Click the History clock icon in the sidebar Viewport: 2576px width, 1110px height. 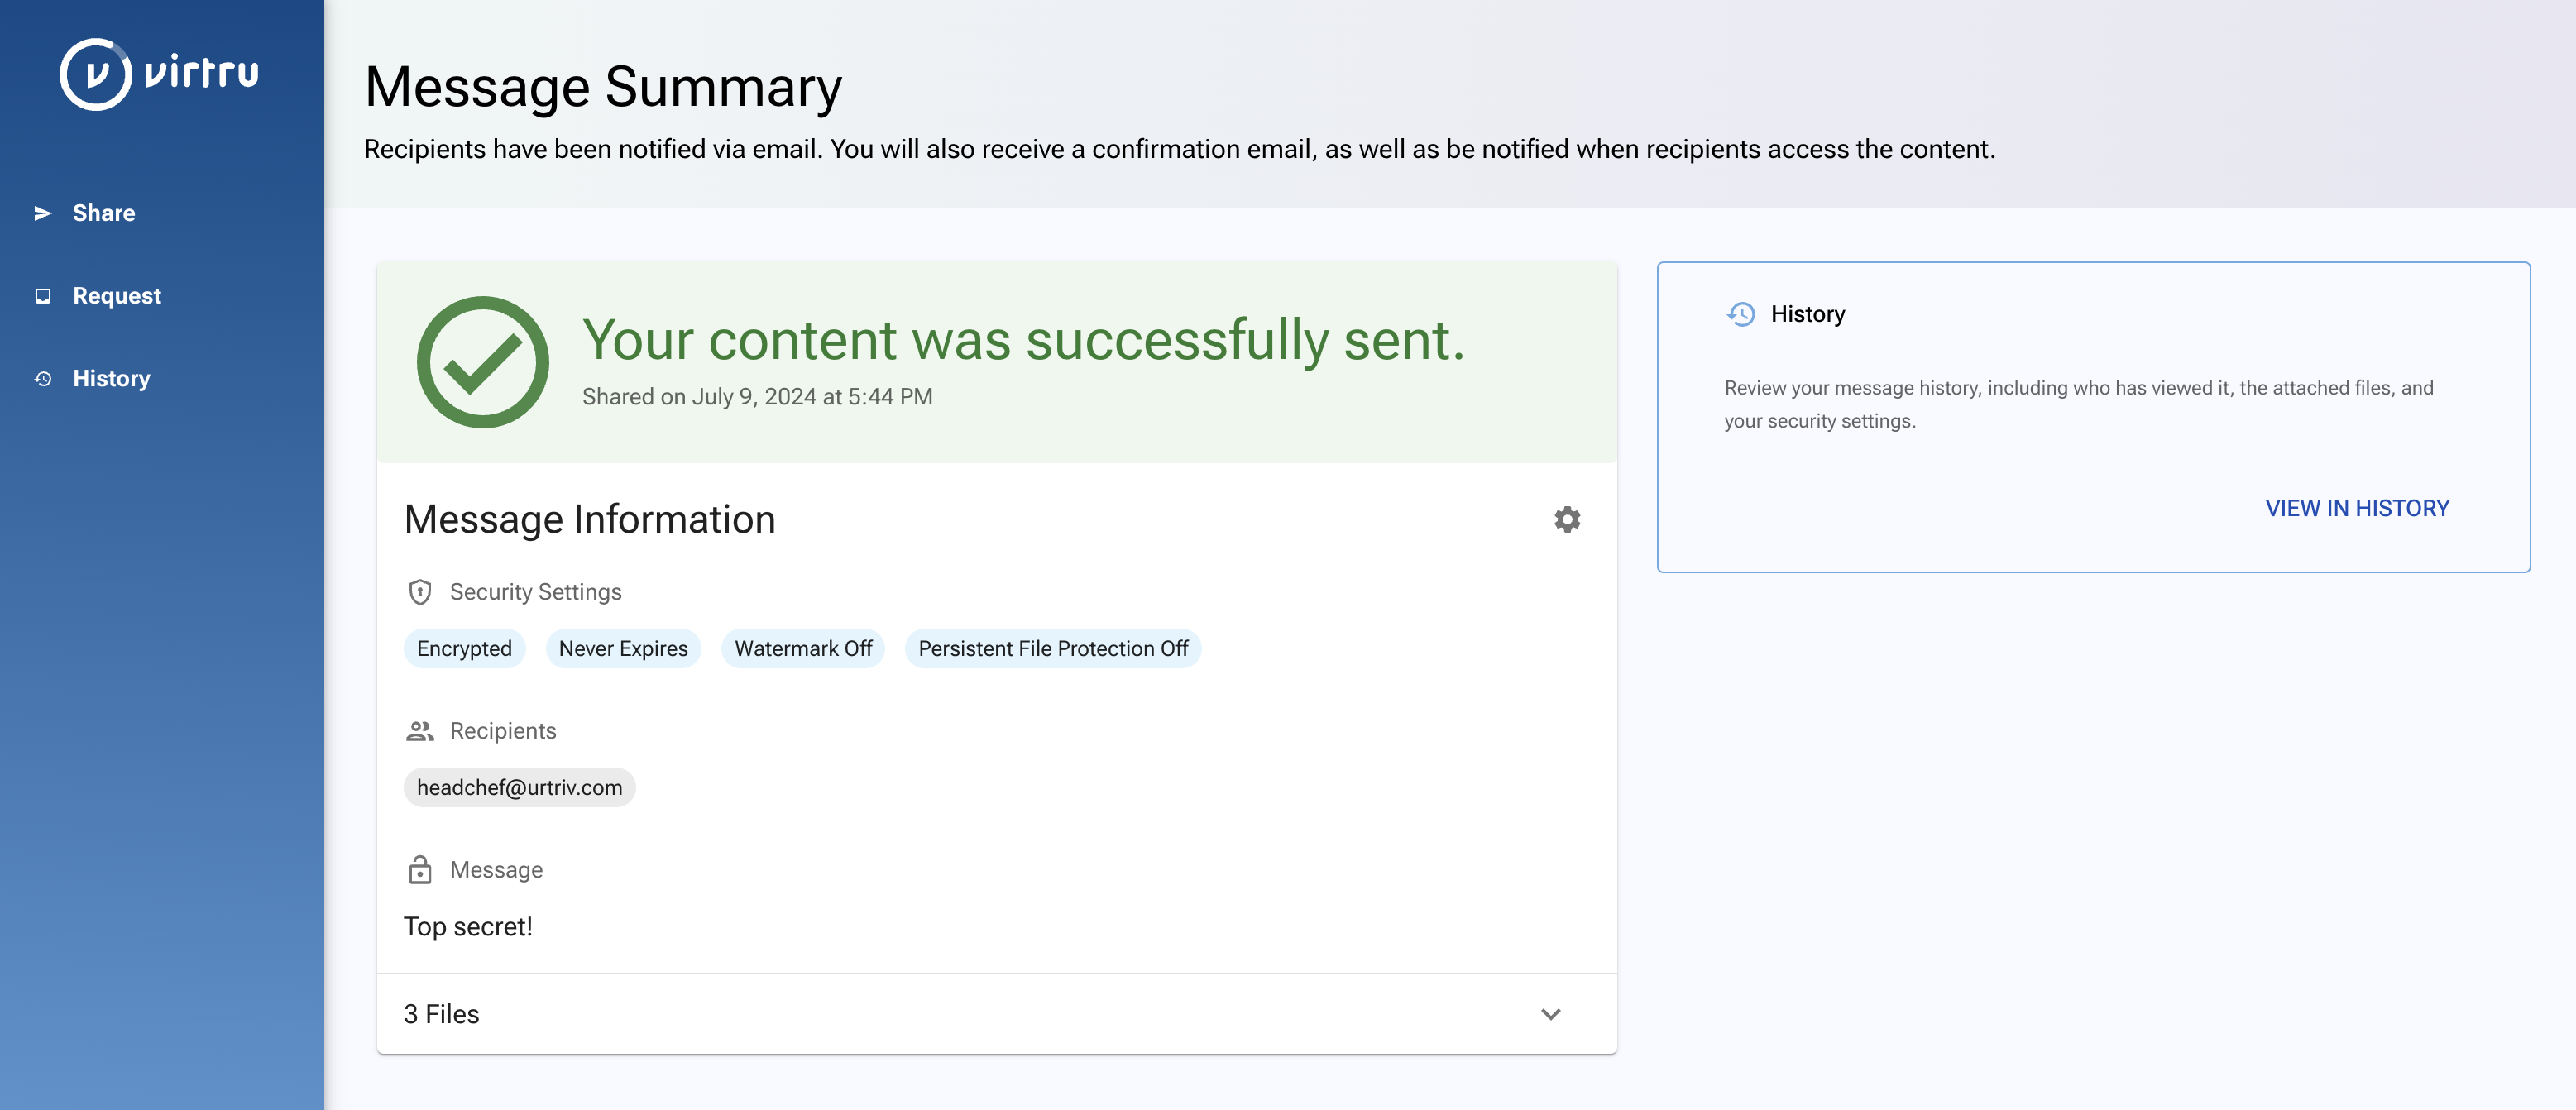(x=43, y=379)
